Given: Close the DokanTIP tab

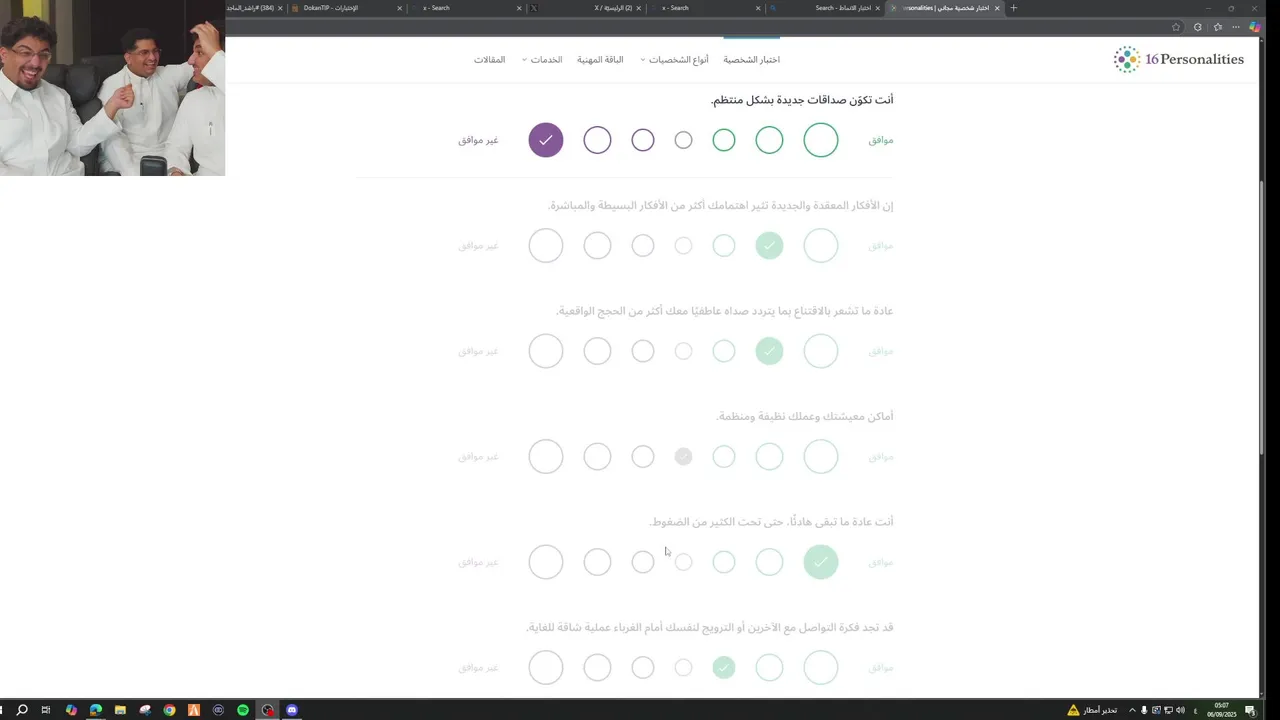Looking at the screenshot, I should 400,8.
